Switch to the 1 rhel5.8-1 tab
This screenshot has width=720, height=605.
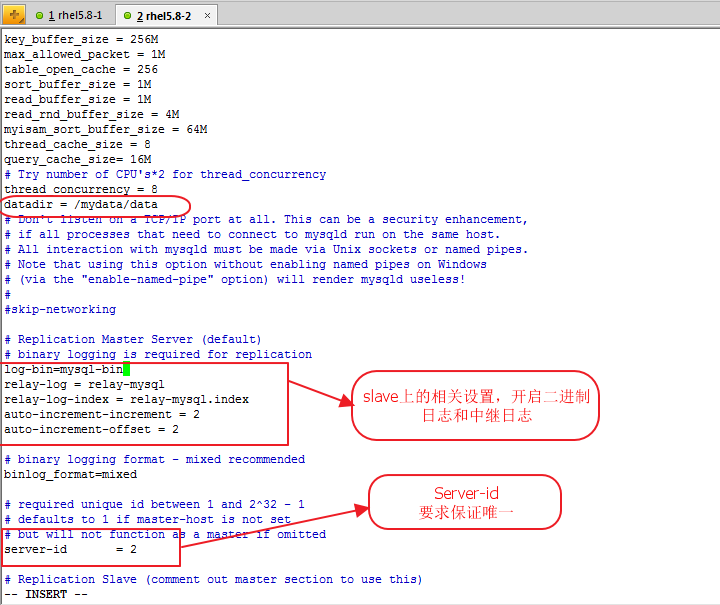(69, 16)
